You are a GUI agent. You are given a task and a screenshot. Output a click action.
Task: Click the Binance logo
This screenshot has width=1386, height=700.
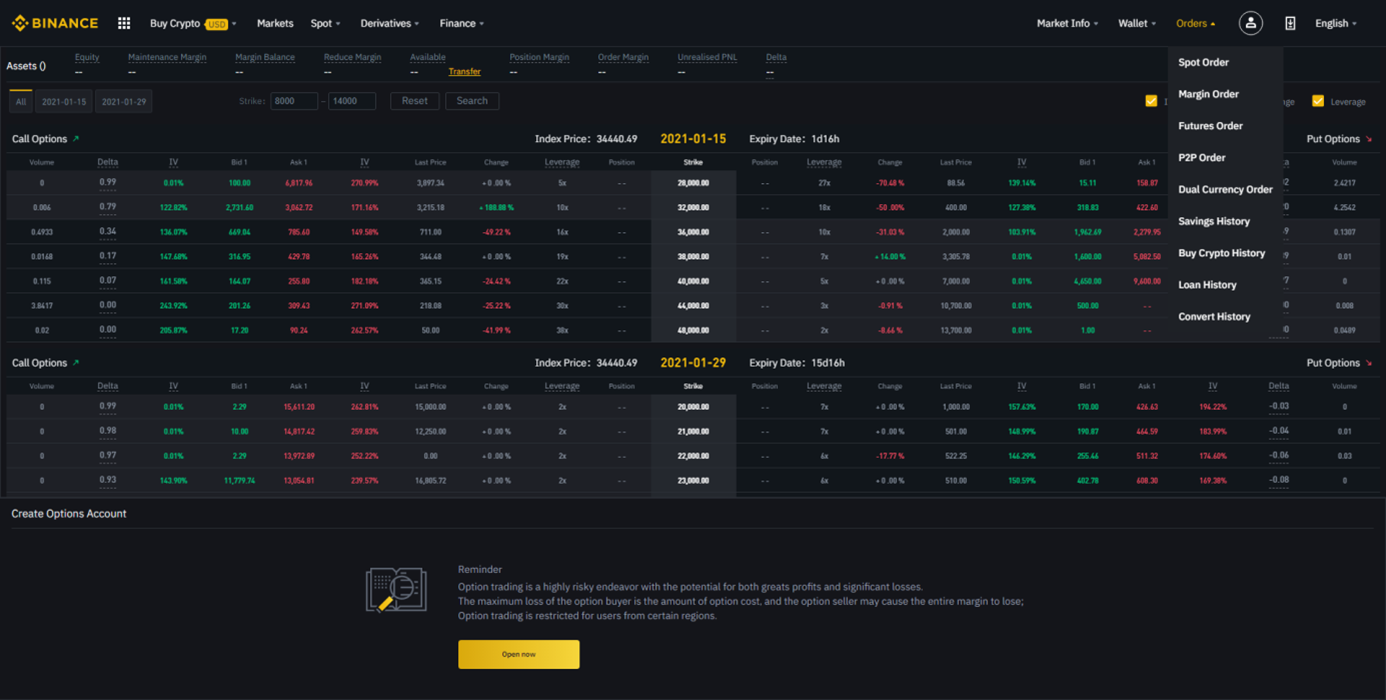tap(55, 22)
